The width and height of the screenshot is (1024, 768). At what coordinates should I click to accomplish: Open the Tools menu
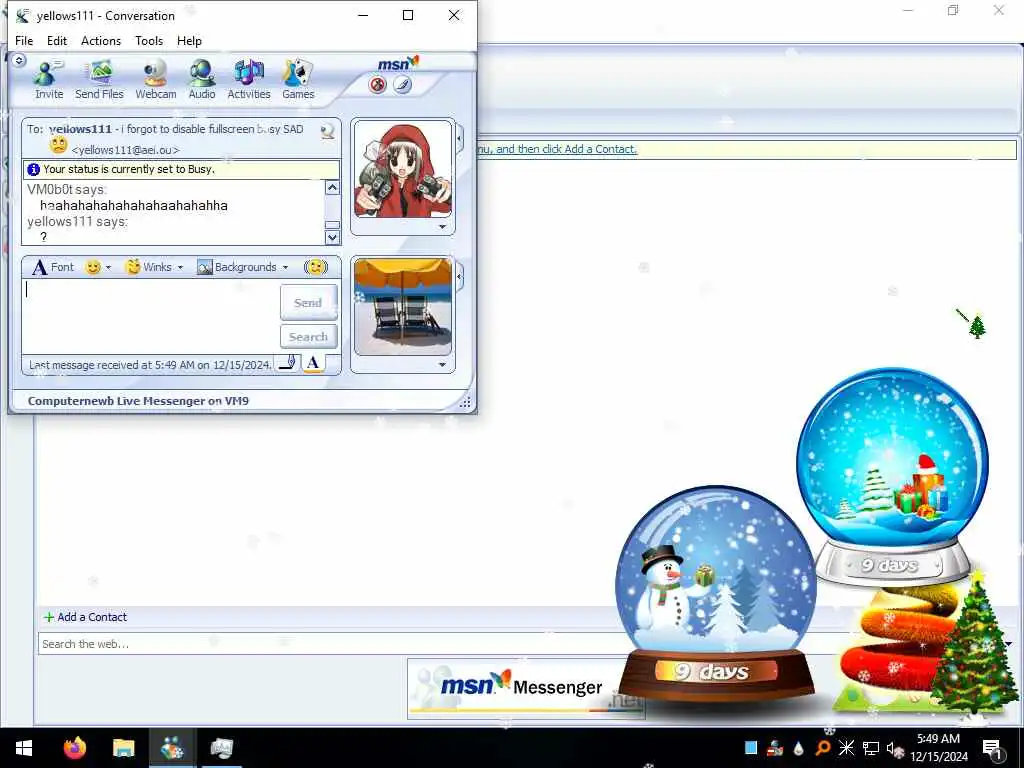tap(149, 40)
